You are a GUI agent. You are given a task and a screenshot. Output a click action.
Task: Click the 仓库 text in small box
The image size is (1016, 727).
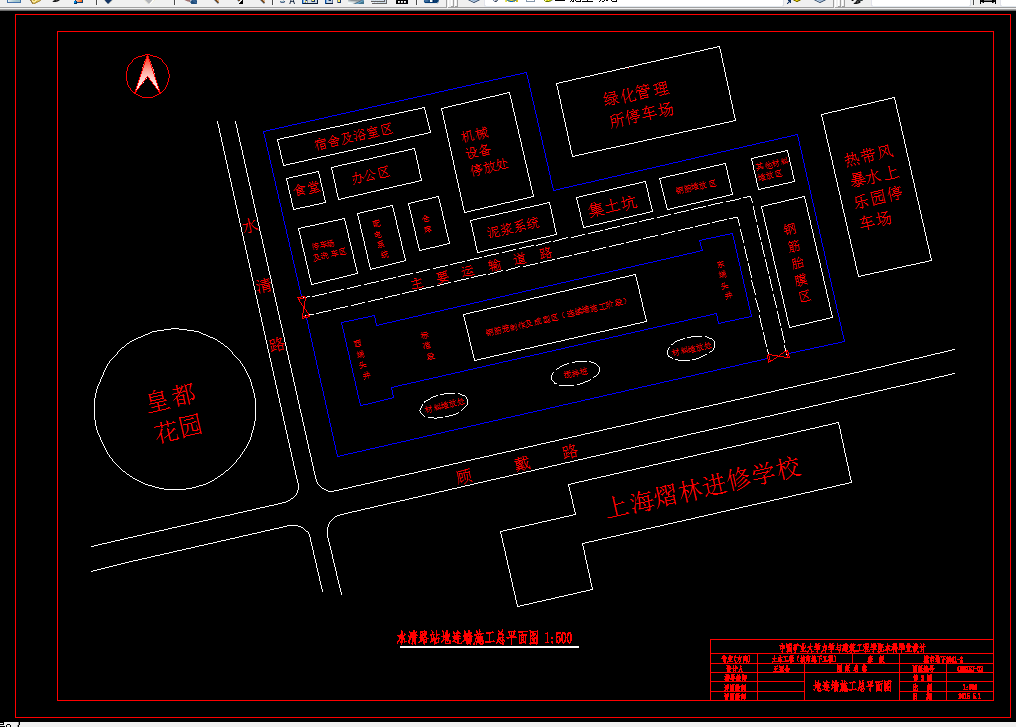[x=427, y=224]
